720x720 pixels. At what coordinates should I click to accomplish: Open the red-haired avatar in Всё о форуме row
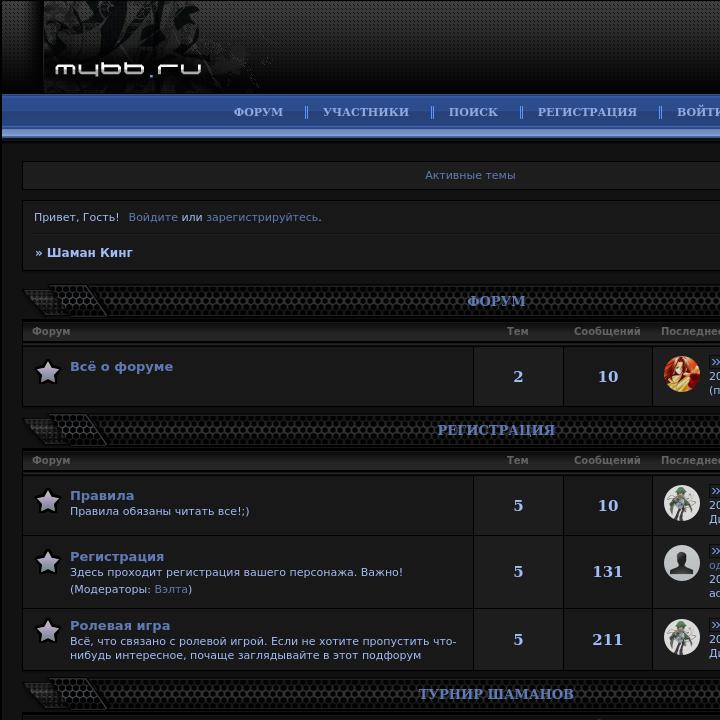[x=681, y=374]
